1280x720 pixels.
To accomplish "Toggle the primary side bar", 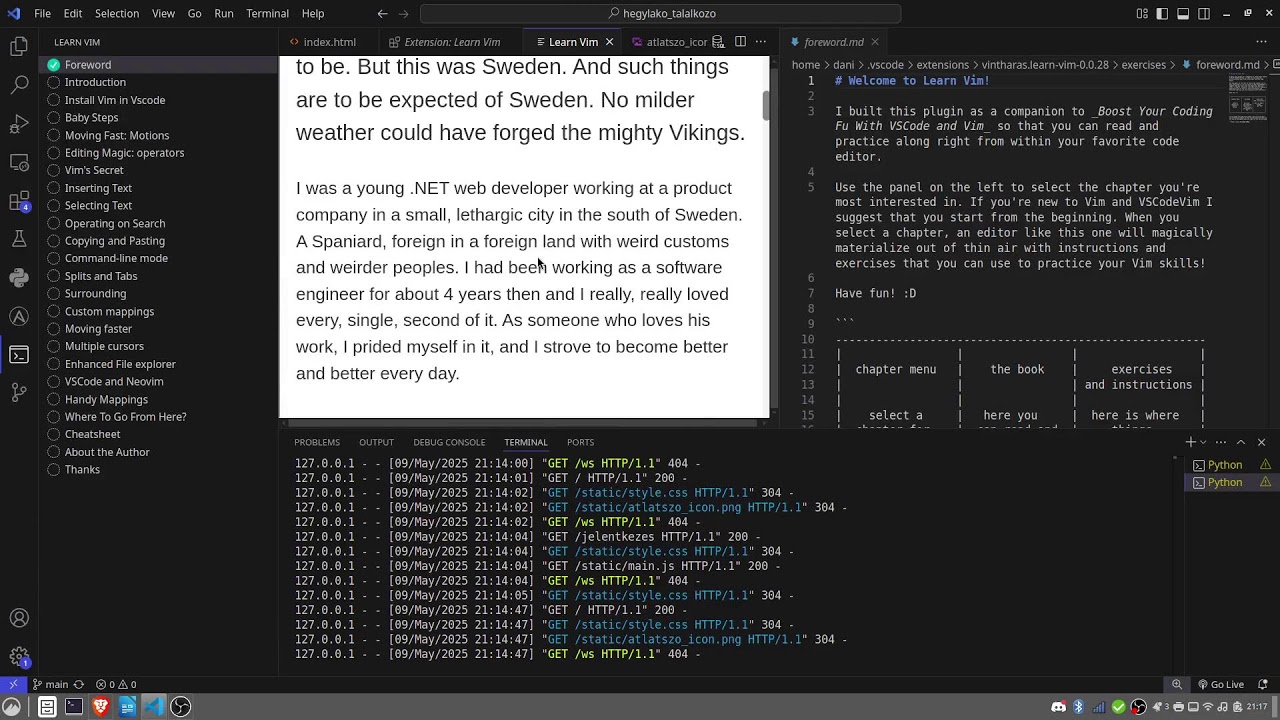I will coord(1162,14).
